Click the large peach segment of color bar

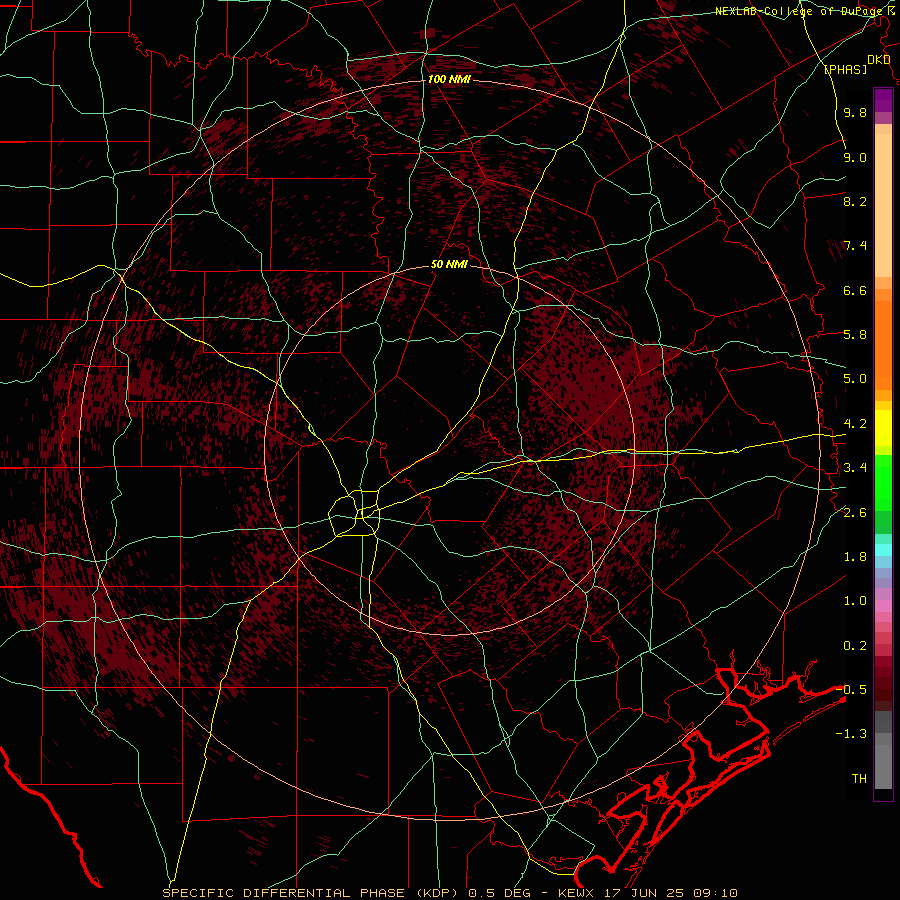tap(883, 205)
